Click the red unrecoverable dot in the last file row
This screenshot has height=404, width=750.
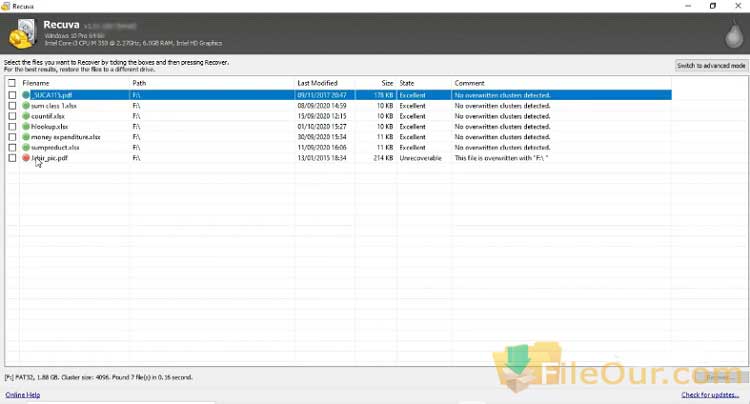tap(26, 158)
